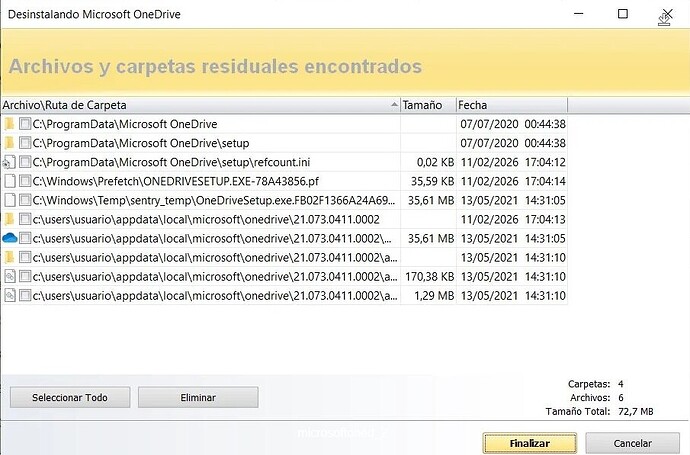Select path C:\Windows\Prefetch\ONEDRIVESETUP.EXE-78A43856.pf
The width and height of the screenshot is (690, 455).
coord(176,181)
